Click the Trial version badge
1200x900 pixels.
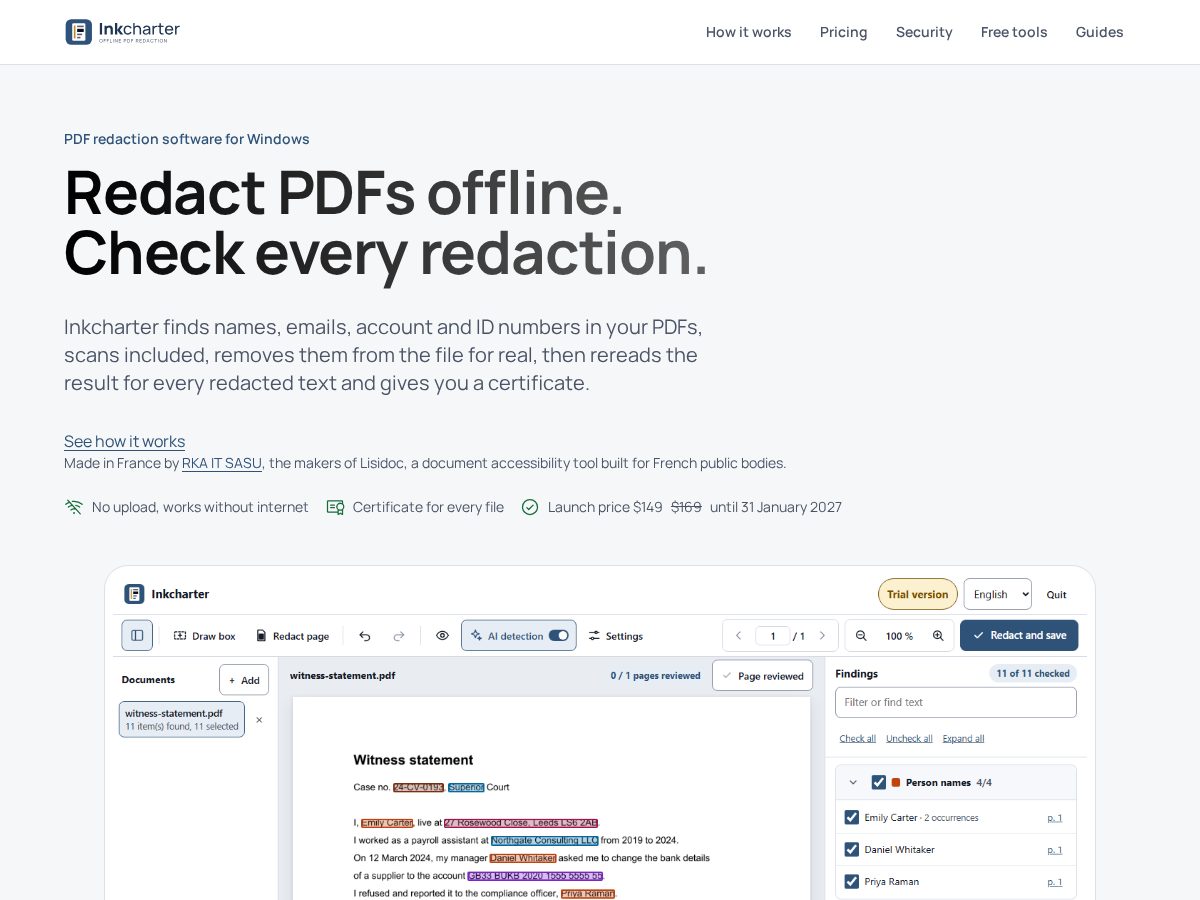click(918, 594)
